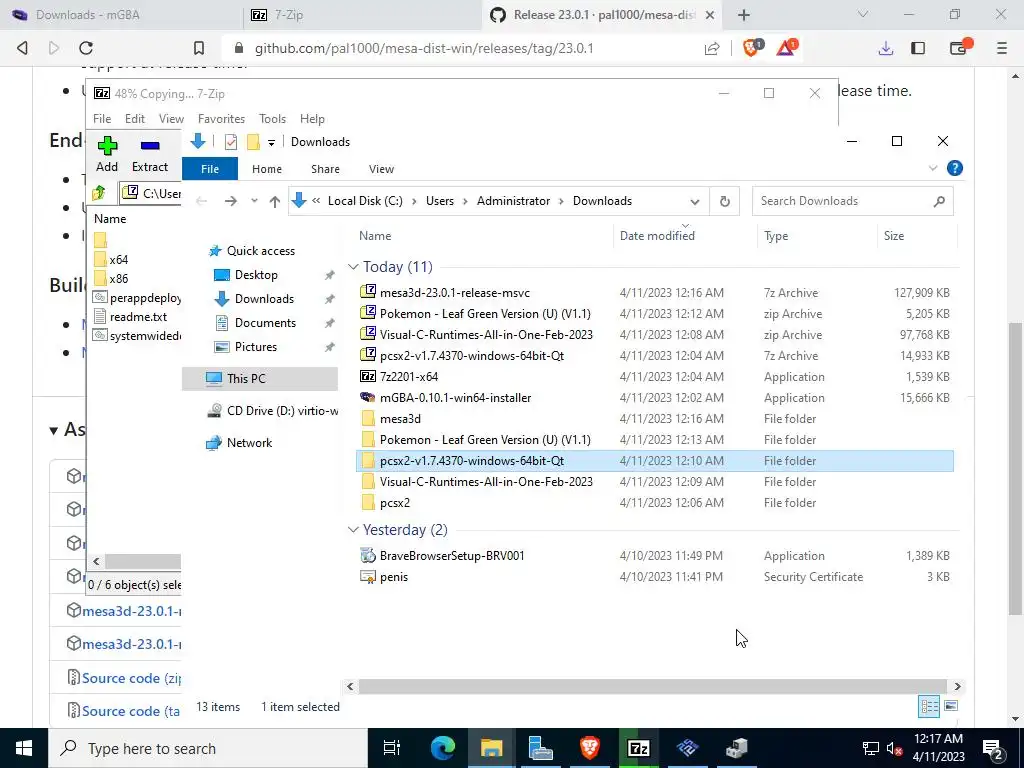Click the Source code (tar) link
Image resolution: width=1024 pixels, height=768 pixels.
click(x=131, y=711)
